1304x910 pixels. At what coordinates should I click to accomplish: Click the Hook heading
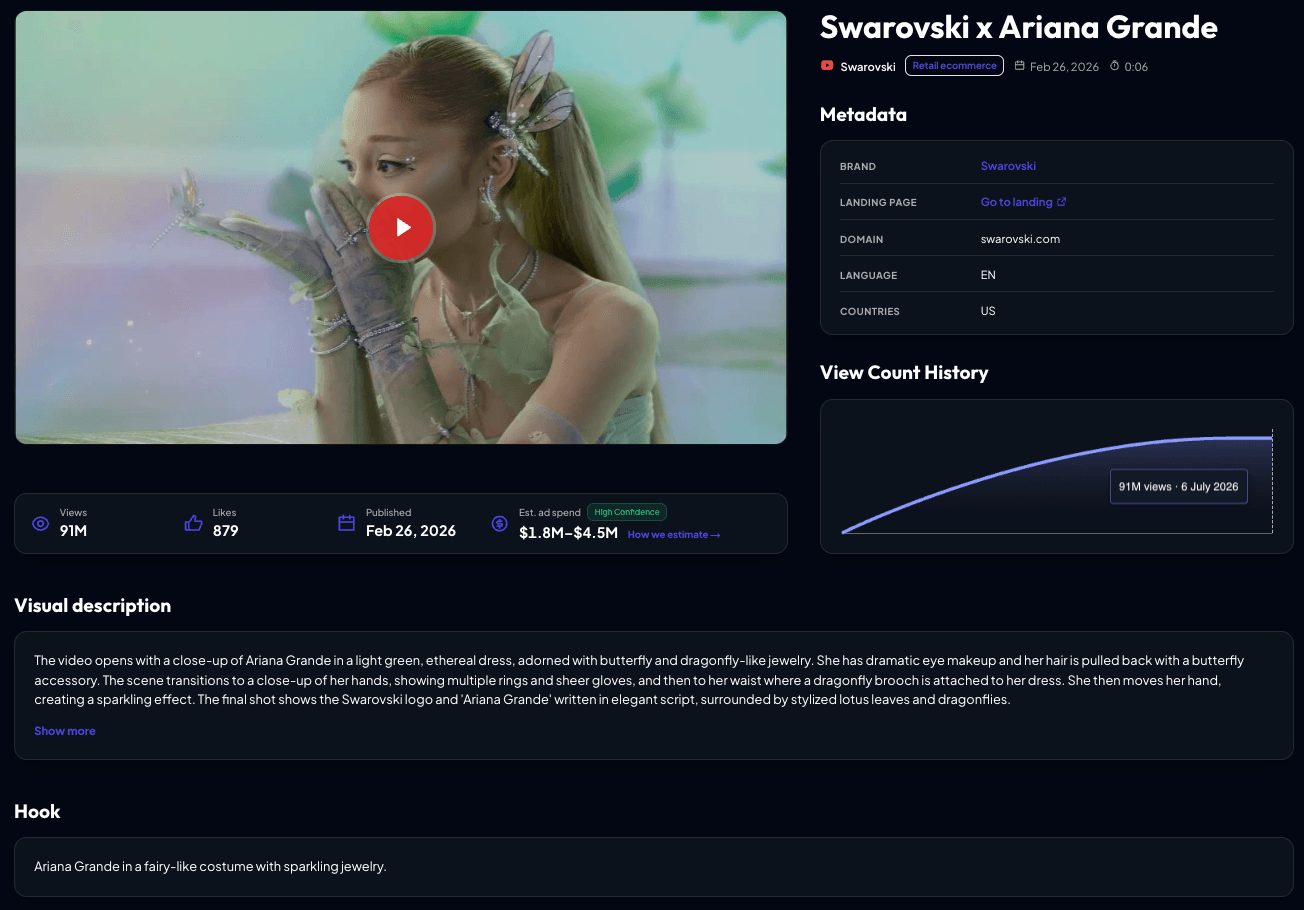[37, 812]
